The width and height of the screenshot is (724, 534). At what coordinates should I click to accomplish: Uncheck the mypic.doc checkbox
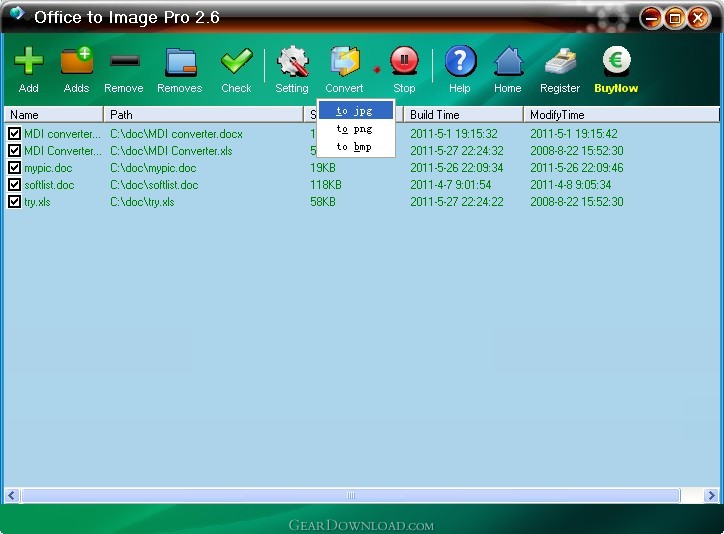click(14, 168)
